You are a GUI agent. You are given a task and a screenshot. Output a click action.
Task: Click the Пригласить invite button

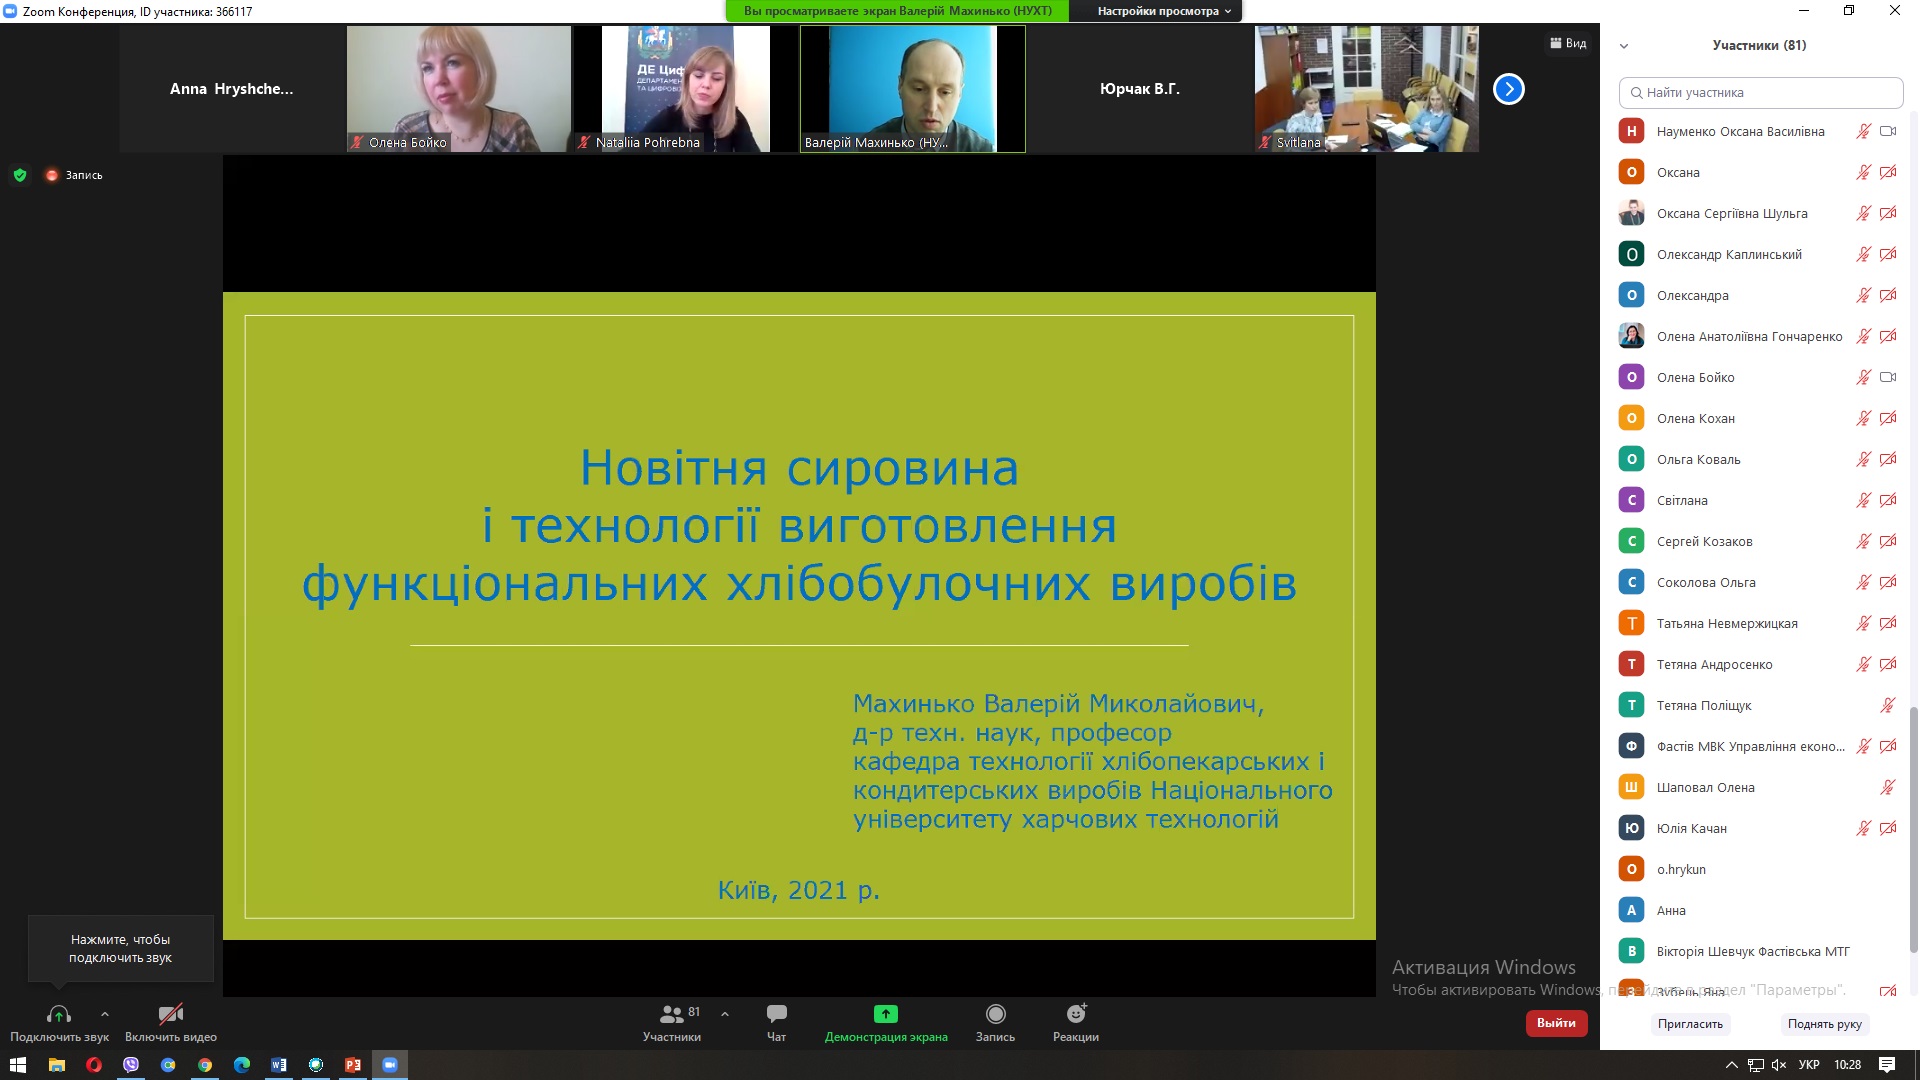[x=1690, y=1023]
